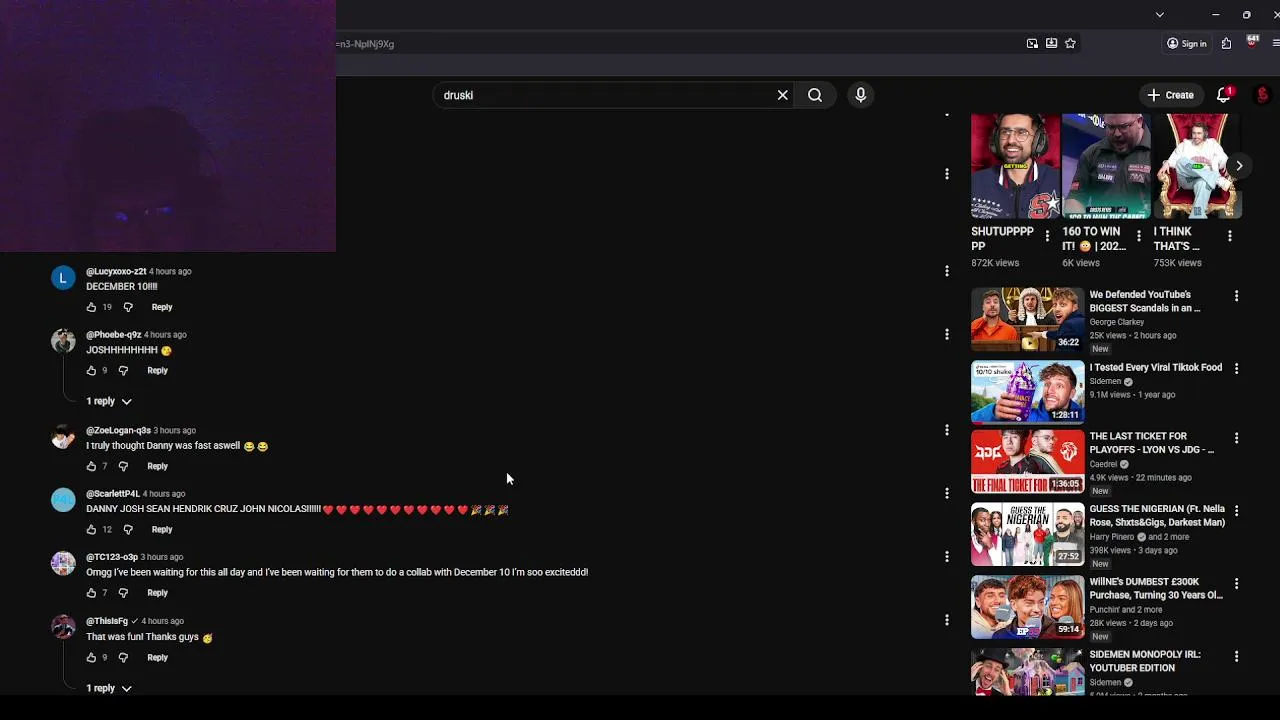Like the DANNY JOSH SEAN comment
1280x720 pixels.
91,530
